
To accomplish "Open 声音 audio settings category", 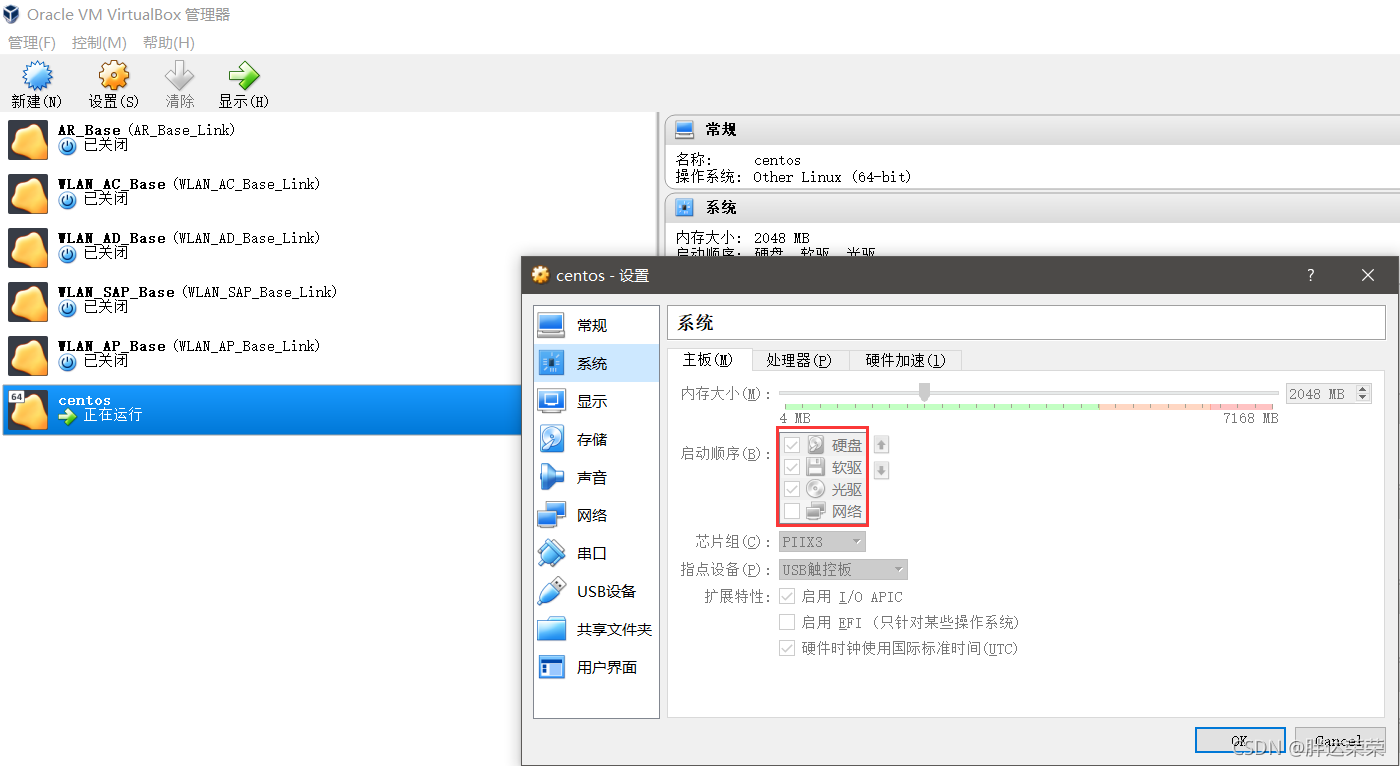I will 596,477.
